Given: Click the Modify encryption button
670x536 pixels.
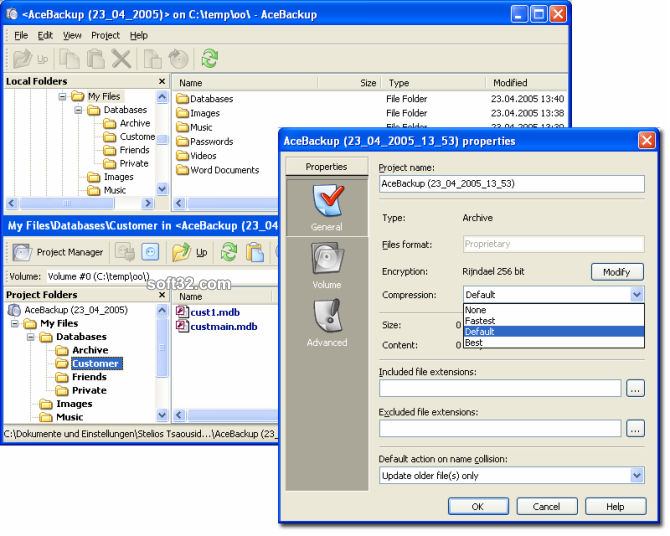Looking at the screenshot, I should click(616, 272).
